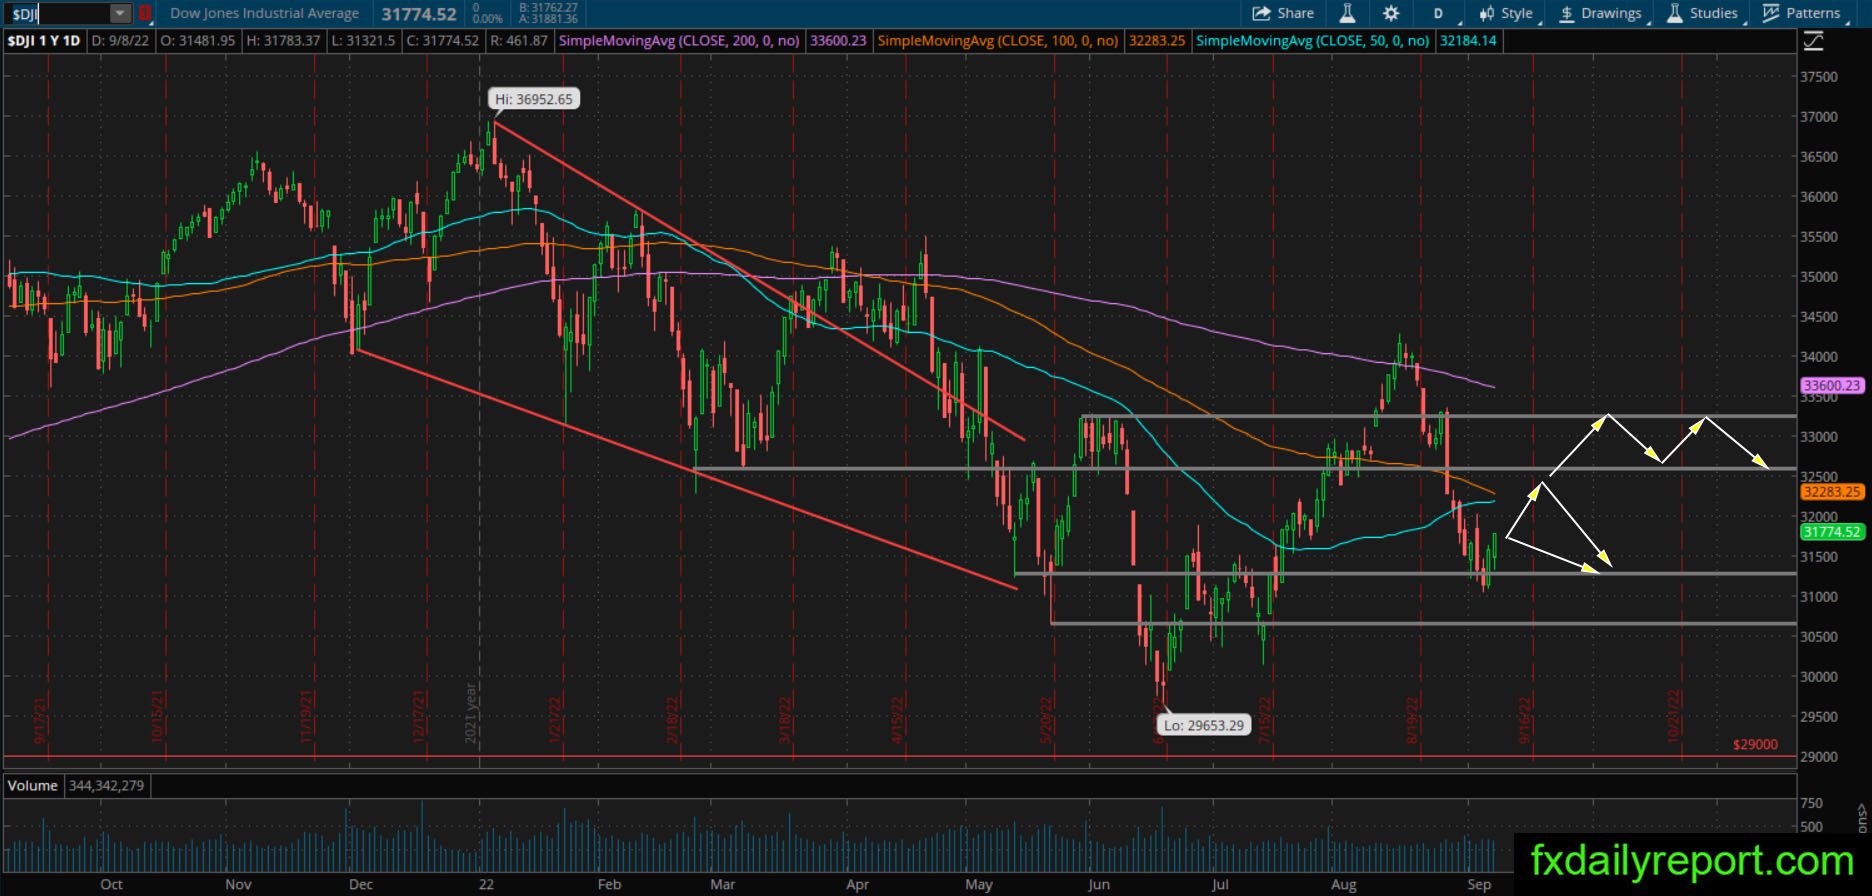The width and height of the screenshot is (1872, 896).
Task: Click the range value R: 461.87
Action: click(x=518, y=41)
